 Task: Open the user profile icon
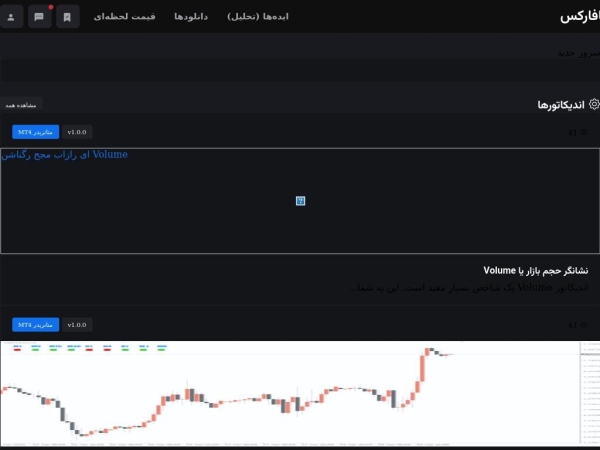11,17
